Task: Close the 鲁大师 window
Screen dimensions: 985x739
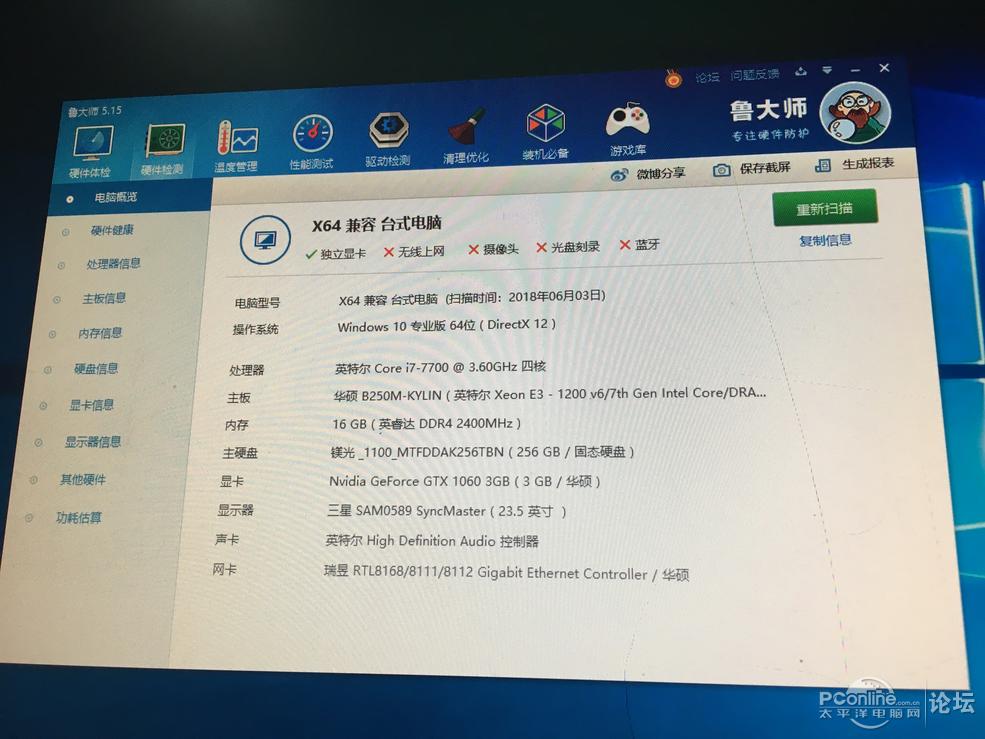Action: 884,67
